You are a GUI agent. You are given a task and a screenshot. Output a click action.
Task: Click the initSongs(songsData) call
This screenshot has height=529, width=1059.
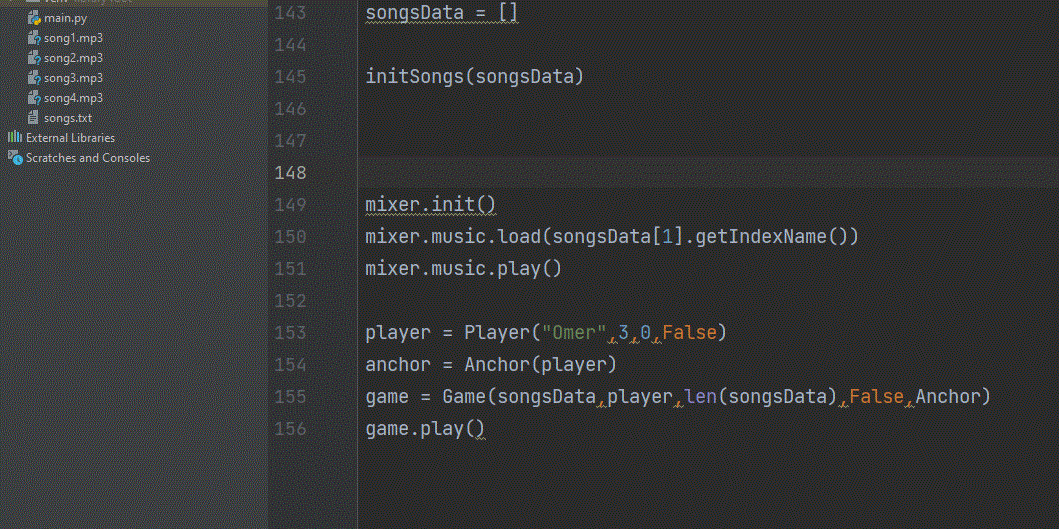pyautogui.click(x=474, y=76)
